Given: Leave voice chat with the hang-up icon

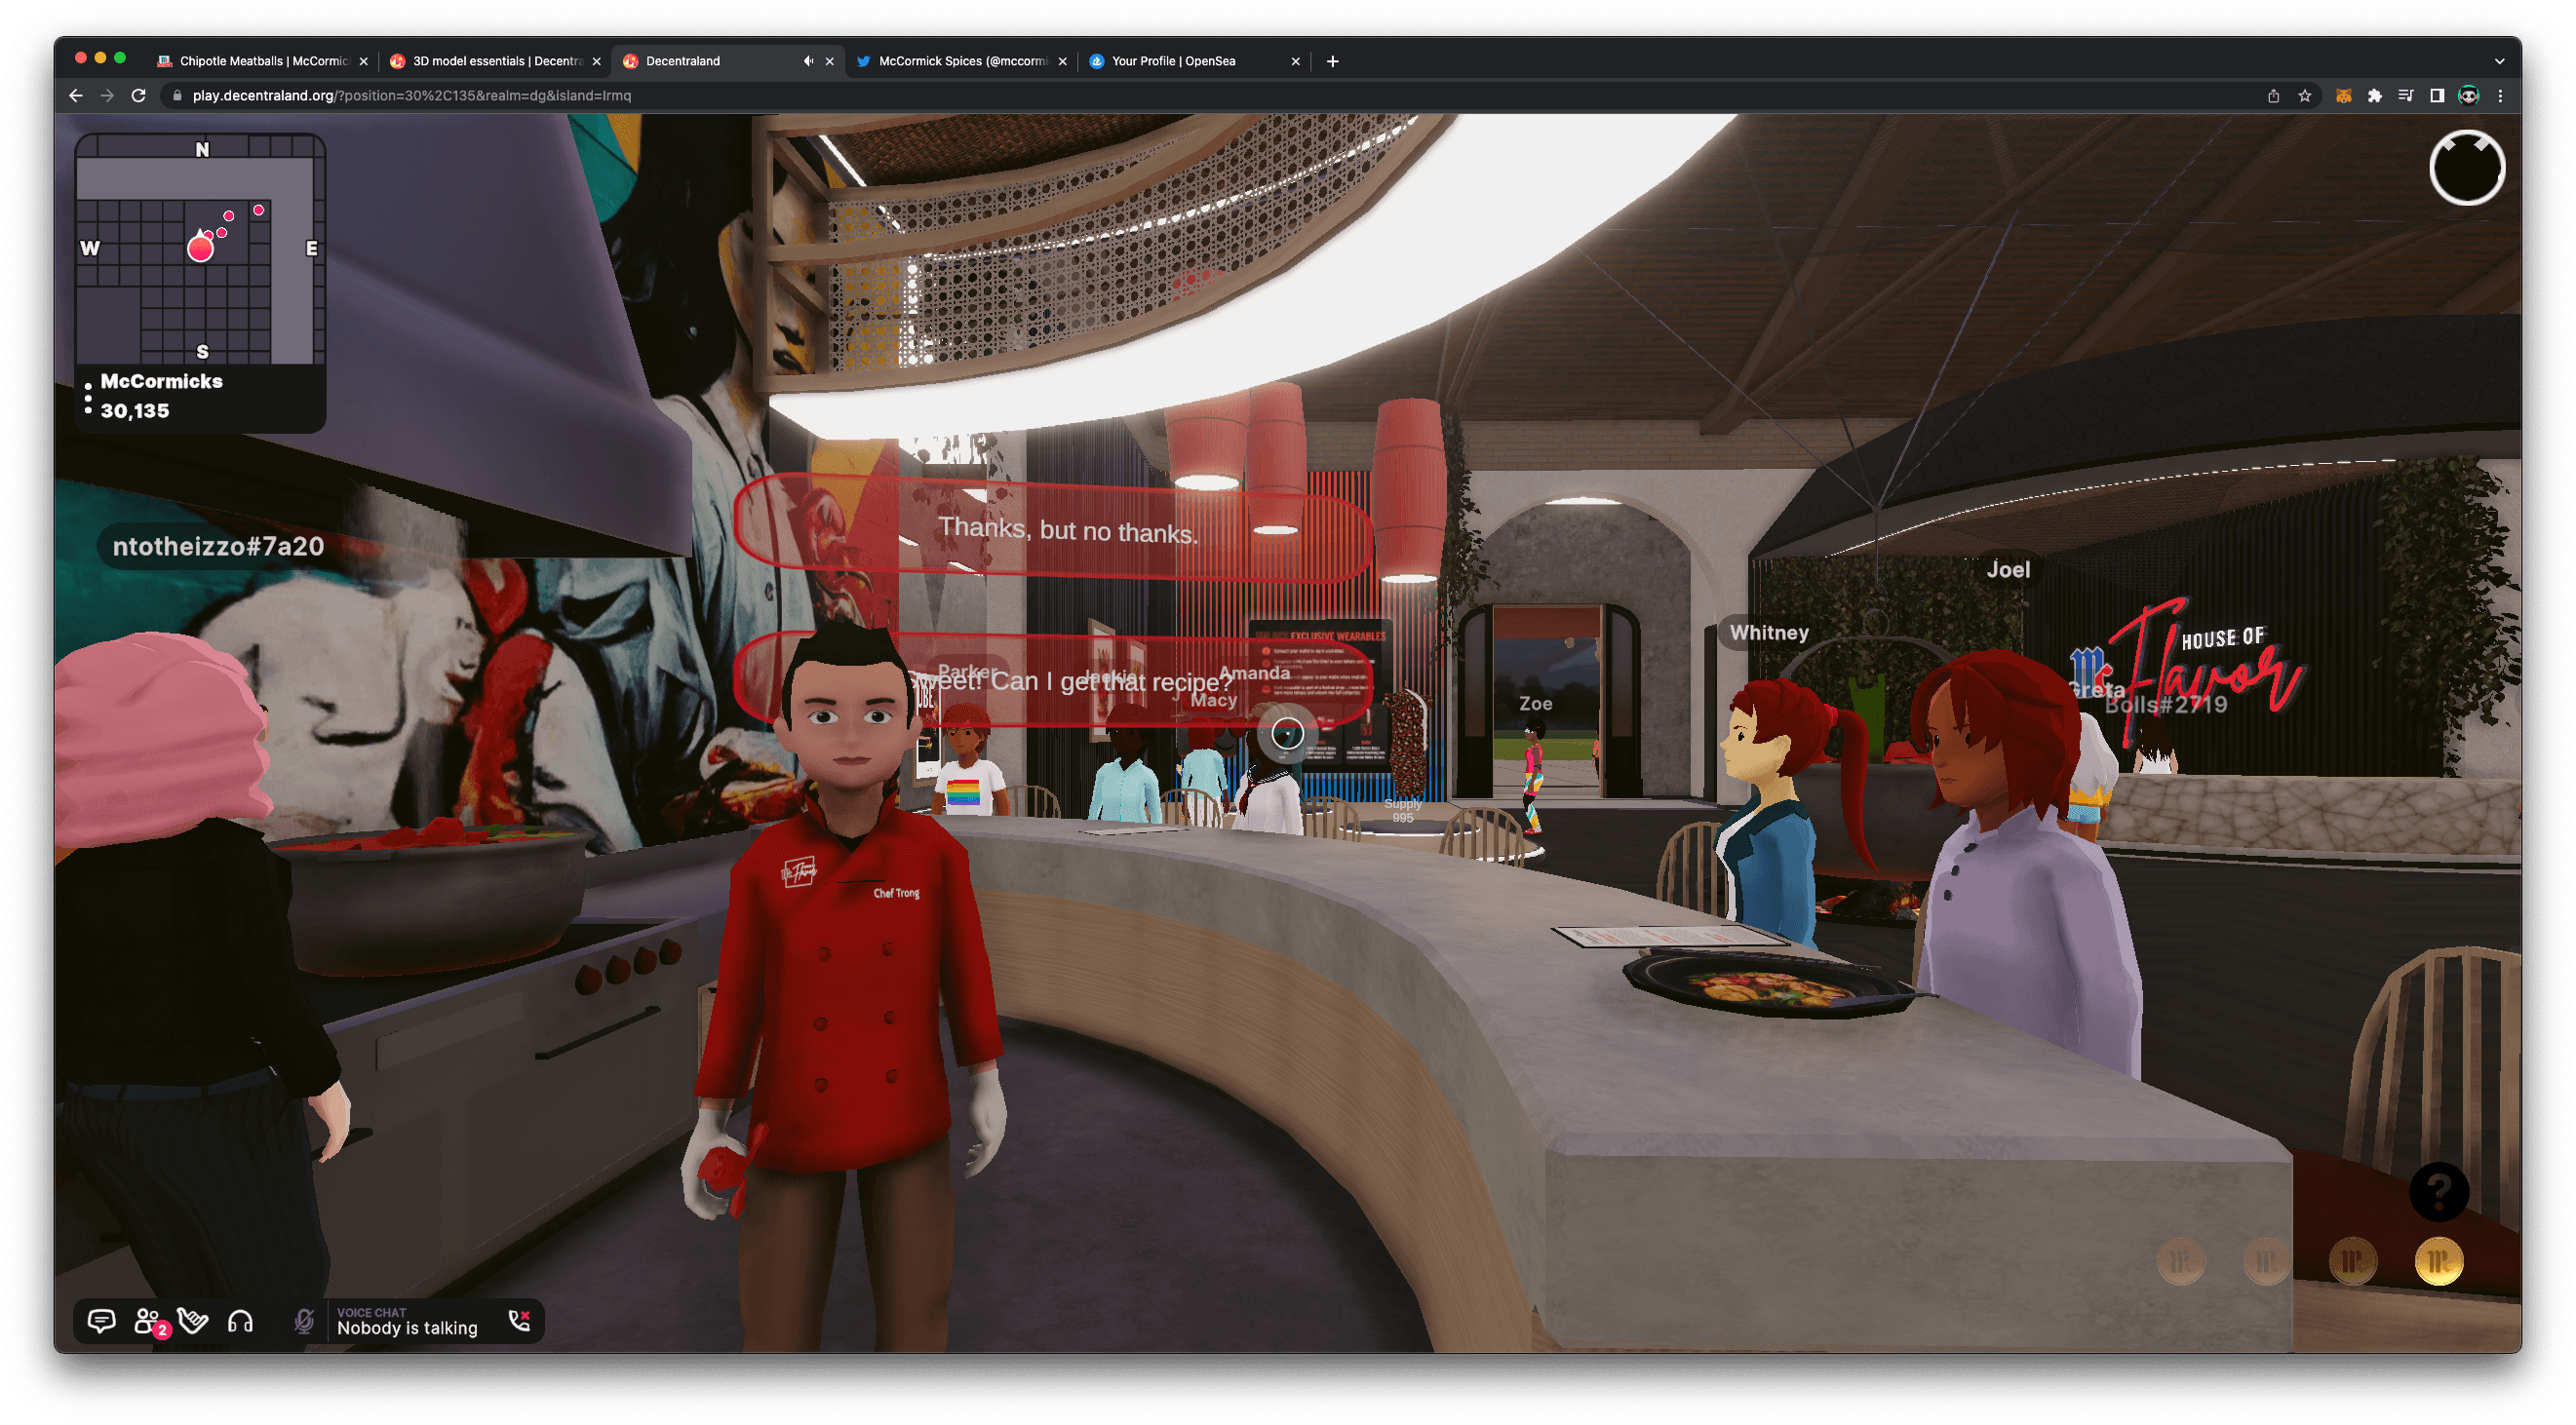Looking at the screenshot, I should [x=519, y=1321].
